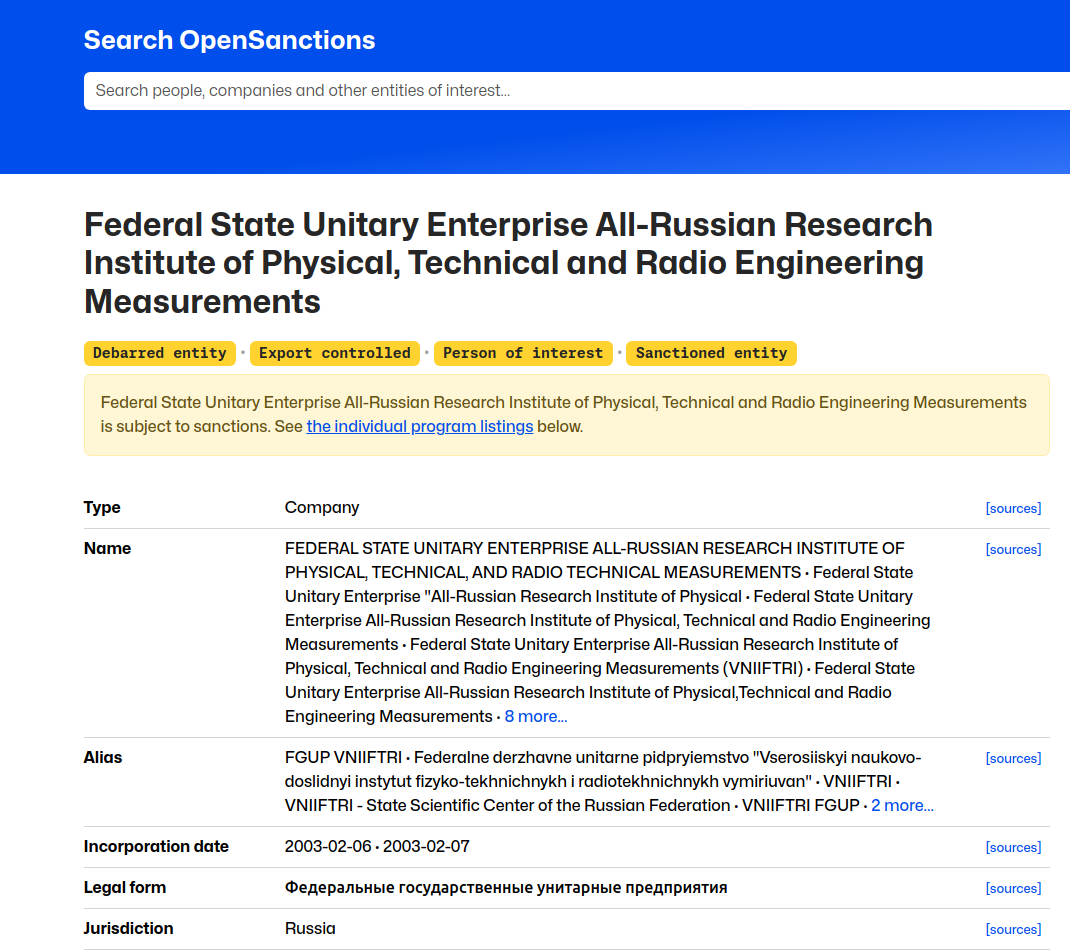Viewport: 1070px width, 950px height.
Task: Click the Debarred entity tag
Action: click(160, 354)
